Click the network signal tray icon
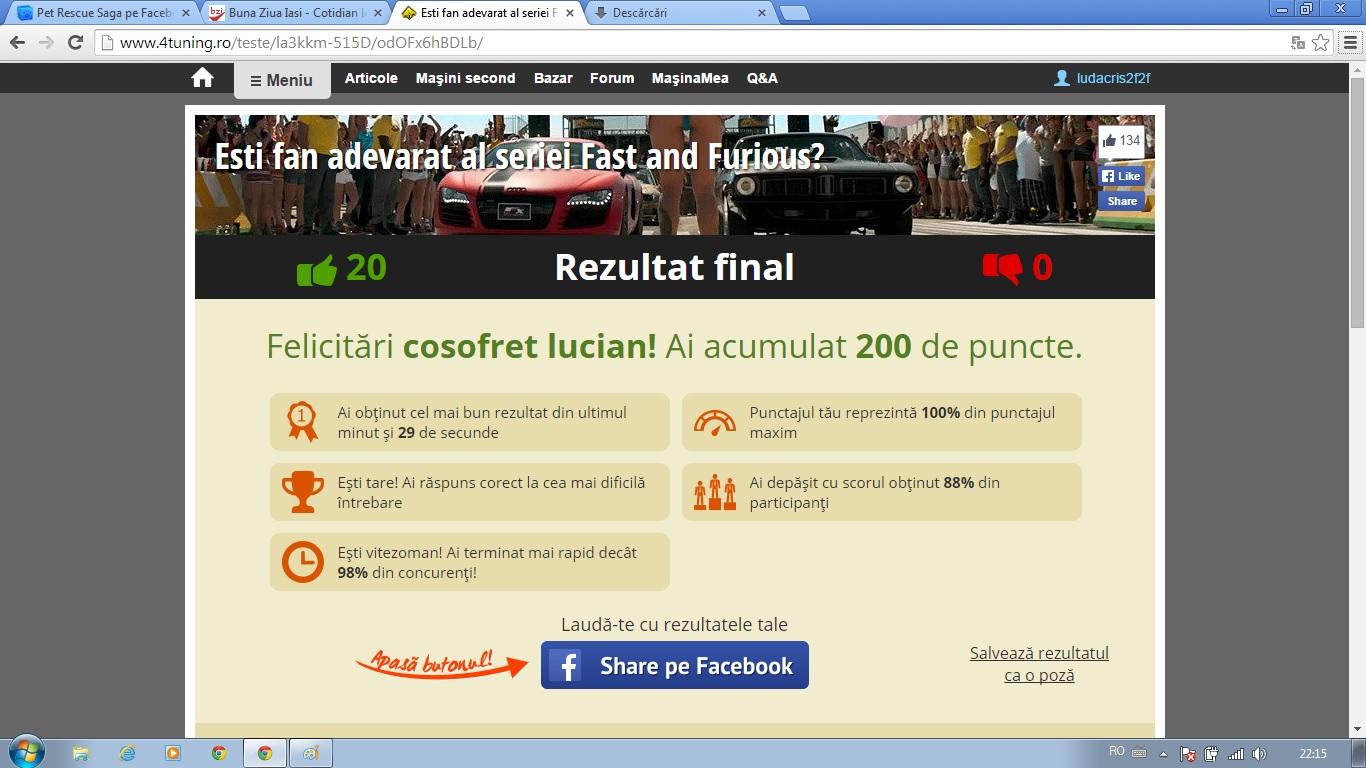 [1236, 753]
